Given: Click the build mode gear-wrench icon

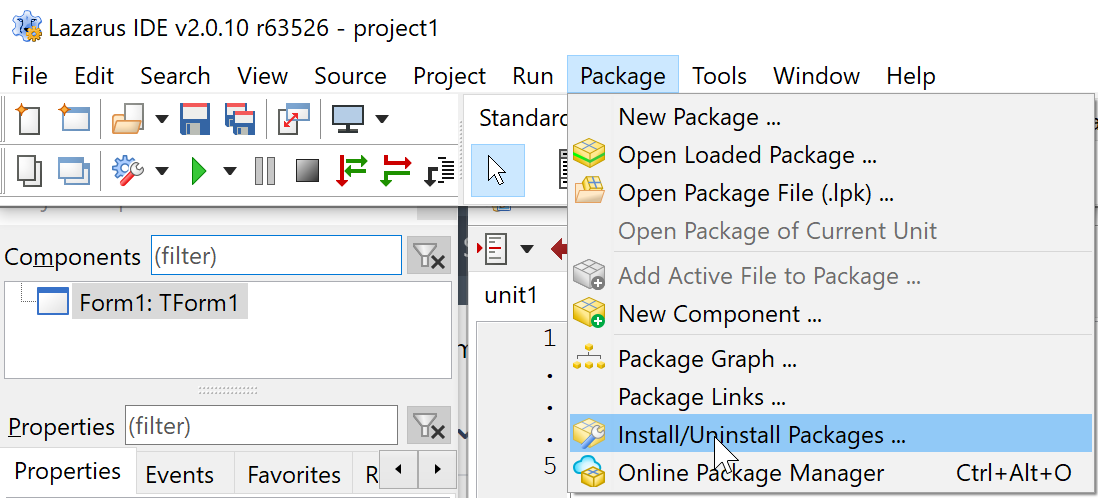Looking at the screenshot, I should point(128,170).
